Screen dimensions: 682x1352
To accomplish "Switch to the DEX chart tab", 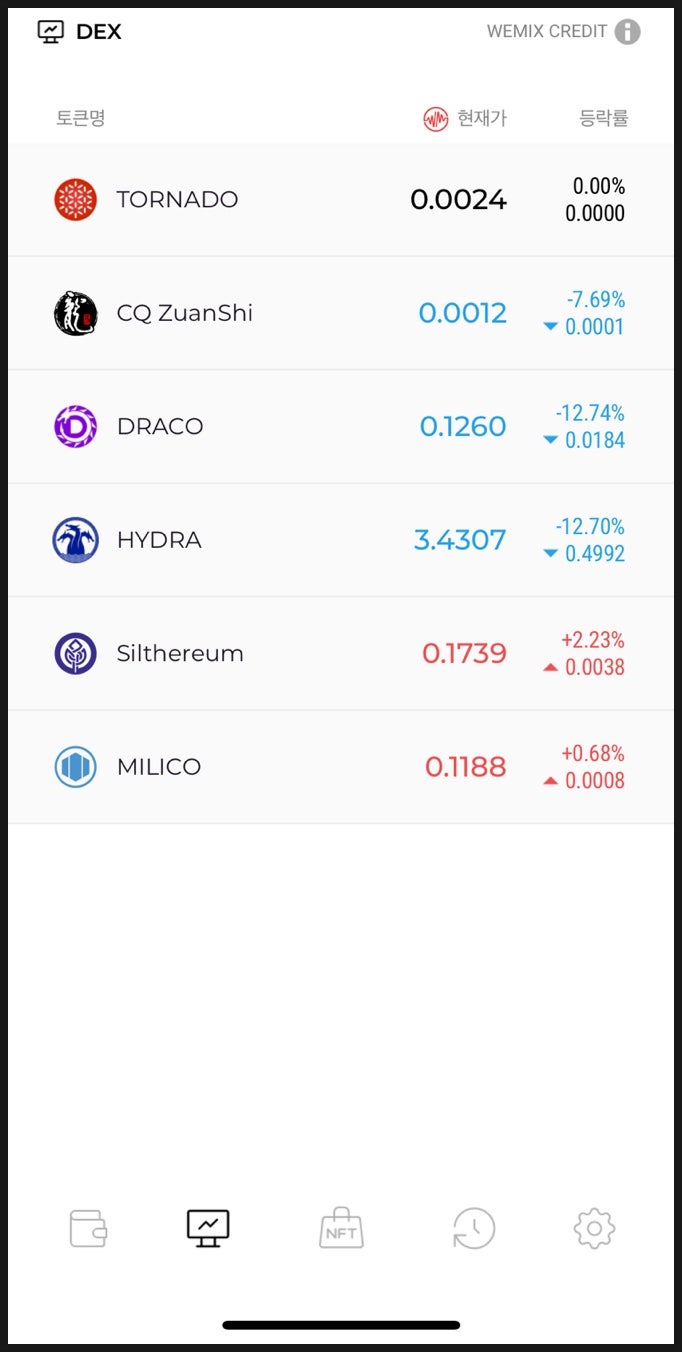I will [x=208, y=1228].
